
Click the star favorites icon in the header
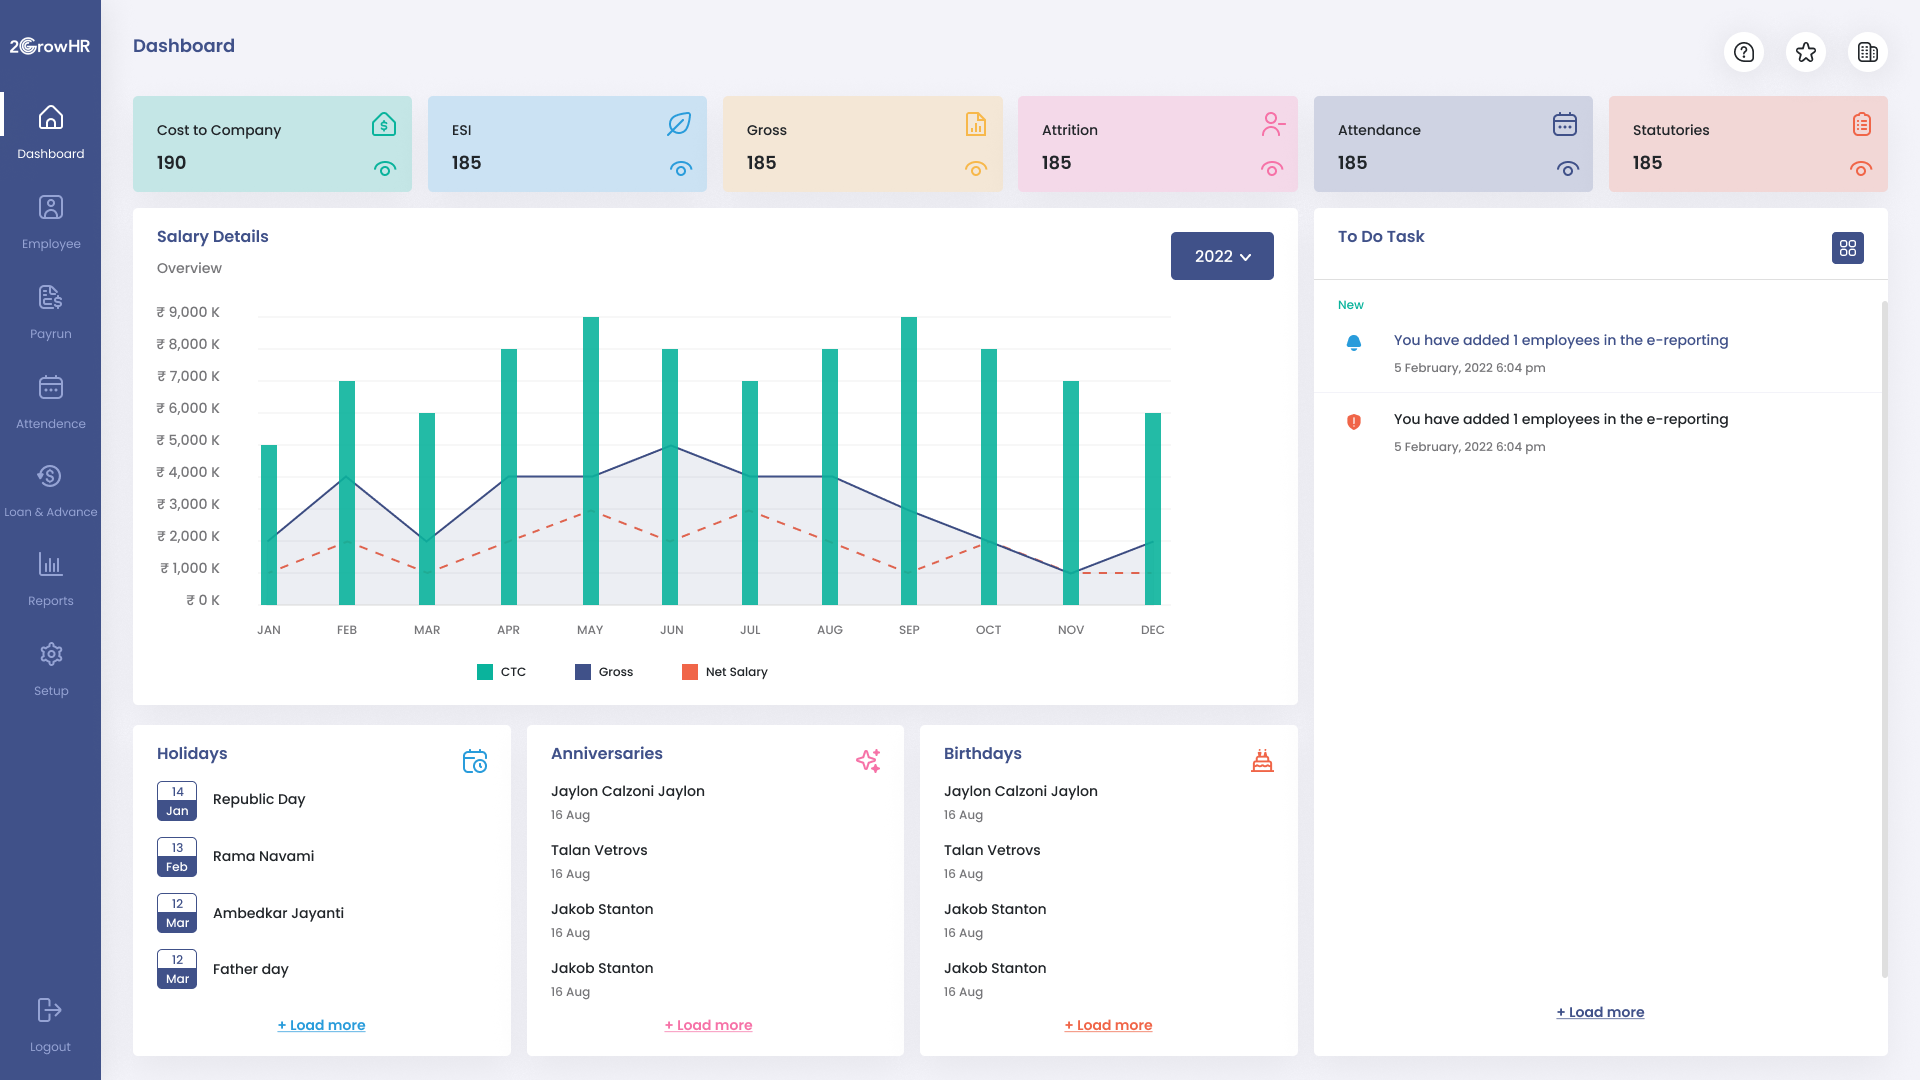[1806, 52]
